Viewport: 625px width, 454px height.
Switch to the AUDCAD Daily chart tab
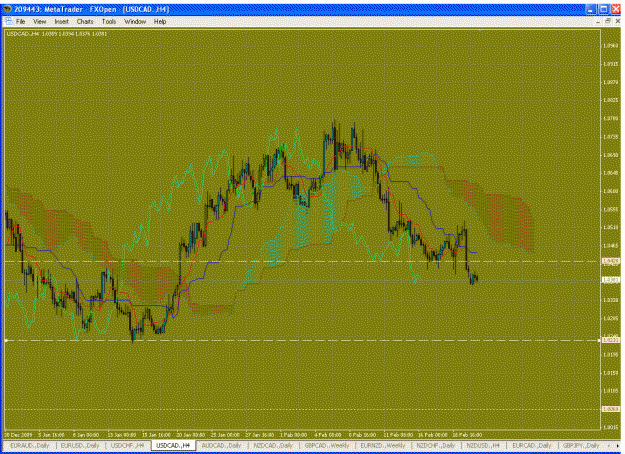click(x=222, y=445)
